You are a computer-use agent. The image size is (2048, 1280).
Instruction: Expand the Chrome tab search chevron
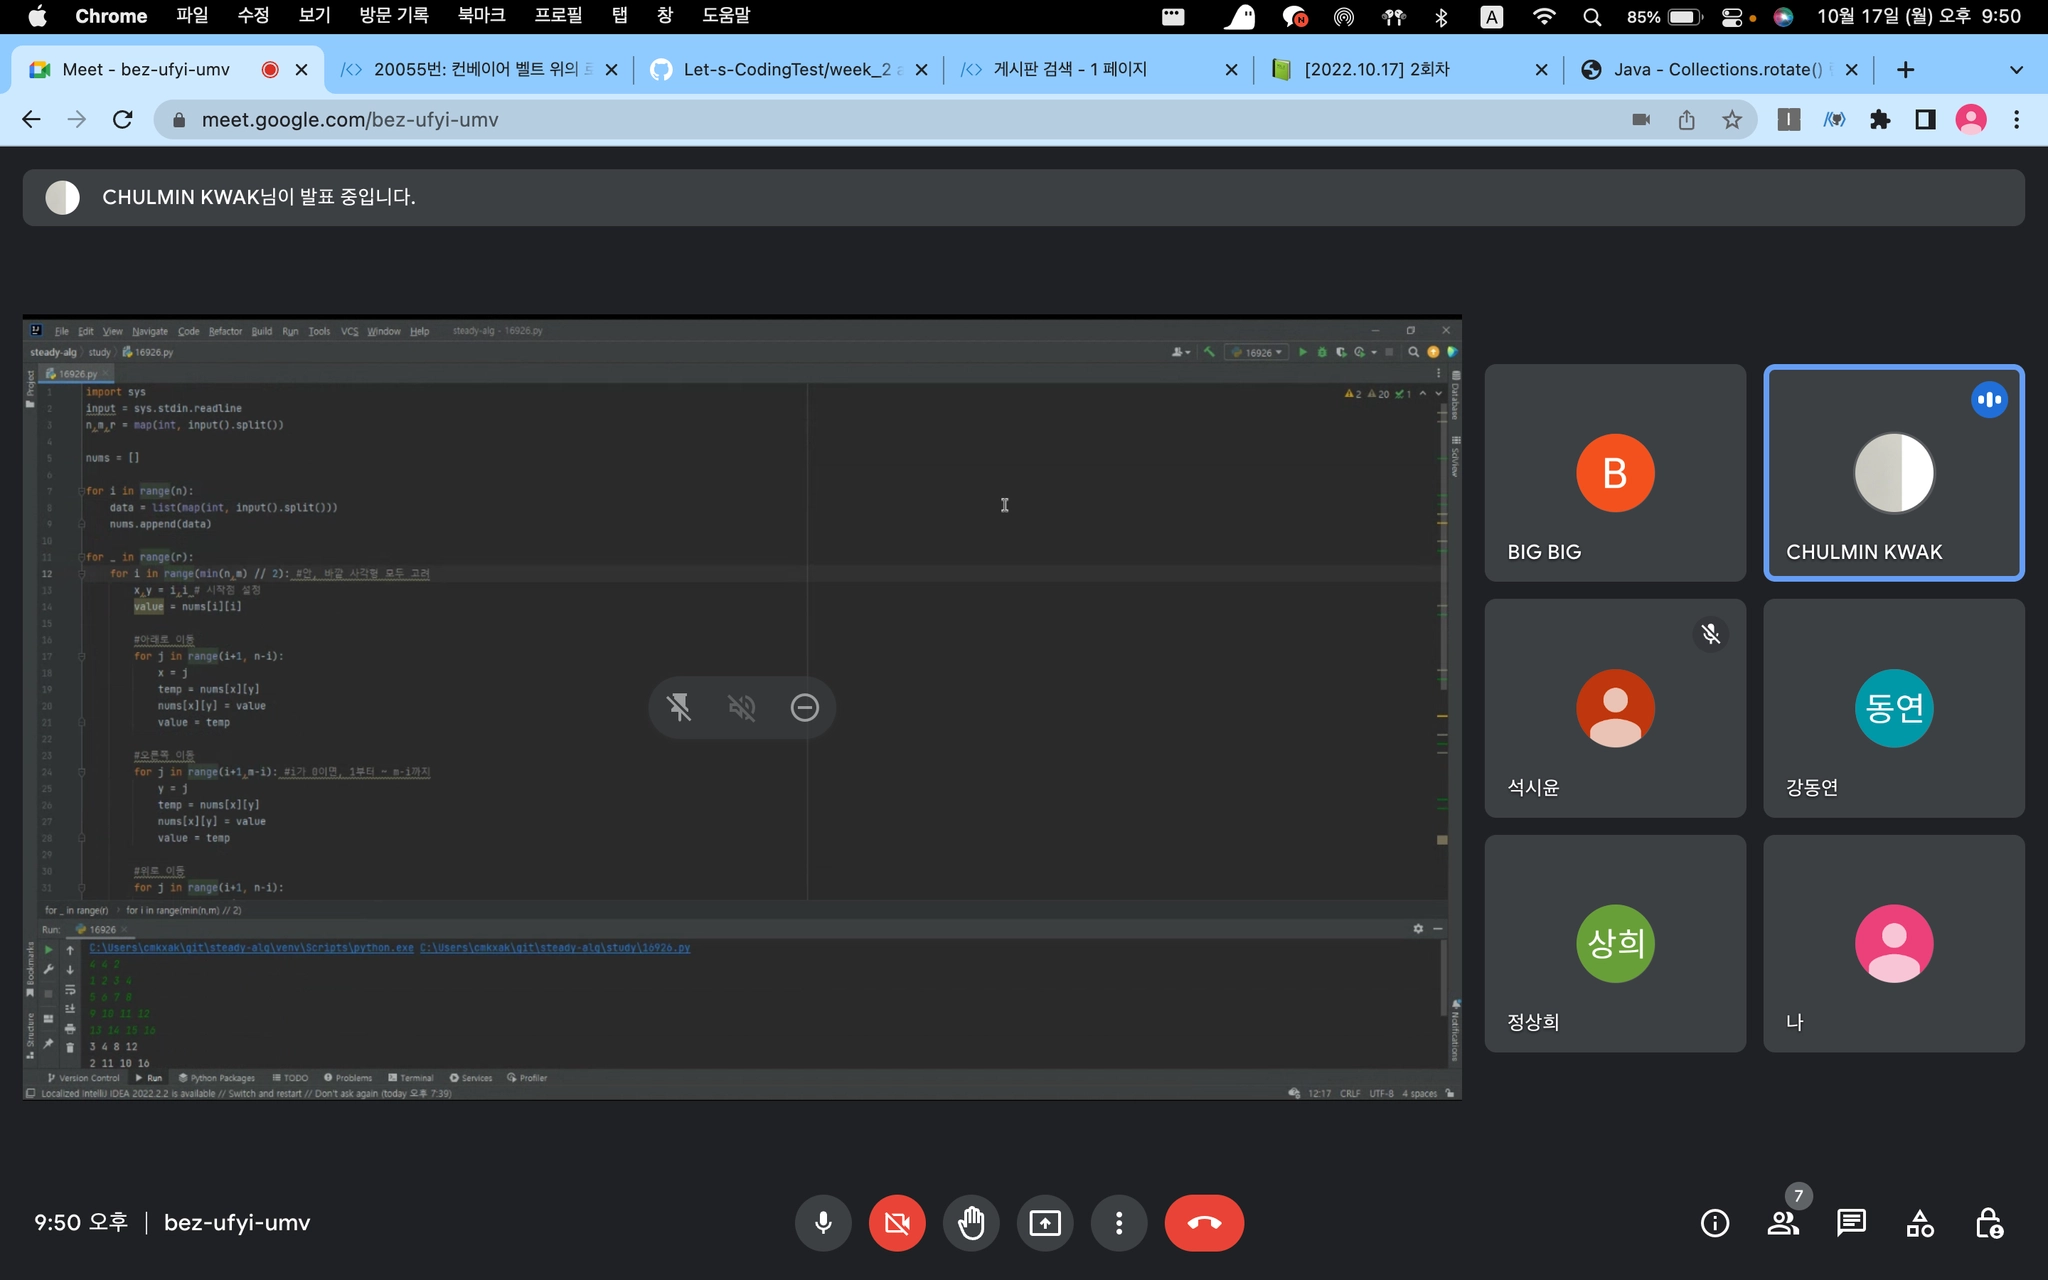2016,70
